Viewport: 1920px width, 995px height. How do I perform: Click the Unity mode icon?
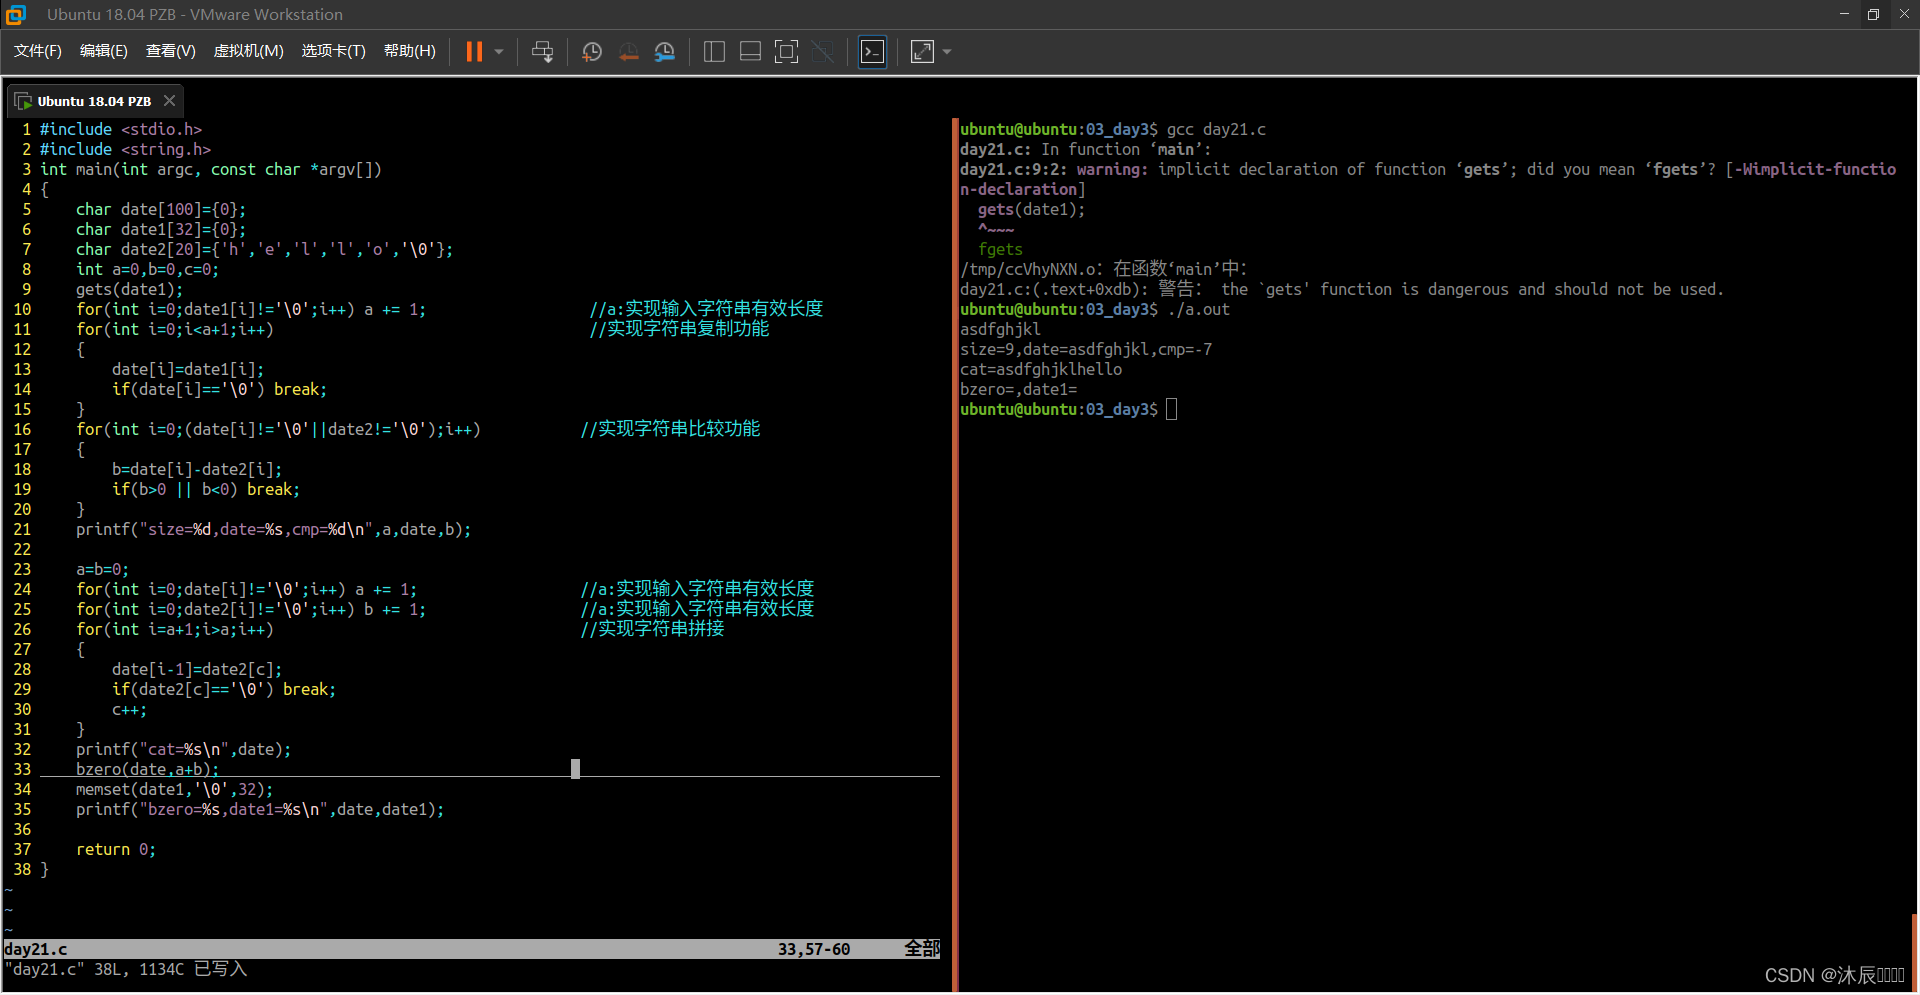(x=823, y=52)
